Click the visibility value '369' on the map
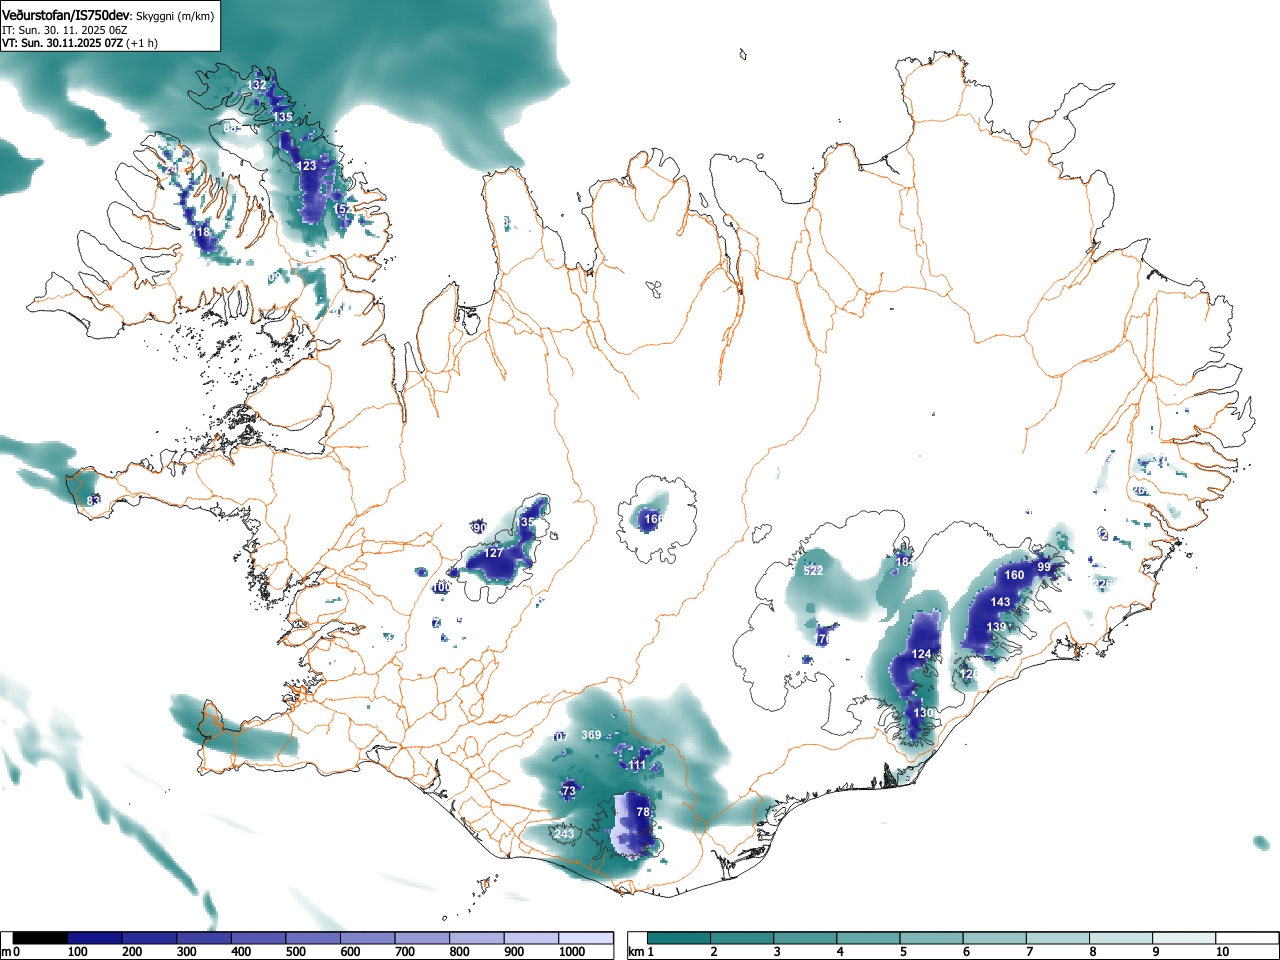The width and height of the screenshot is (1280, 960). pyautogui.click(x=591, y=735)
